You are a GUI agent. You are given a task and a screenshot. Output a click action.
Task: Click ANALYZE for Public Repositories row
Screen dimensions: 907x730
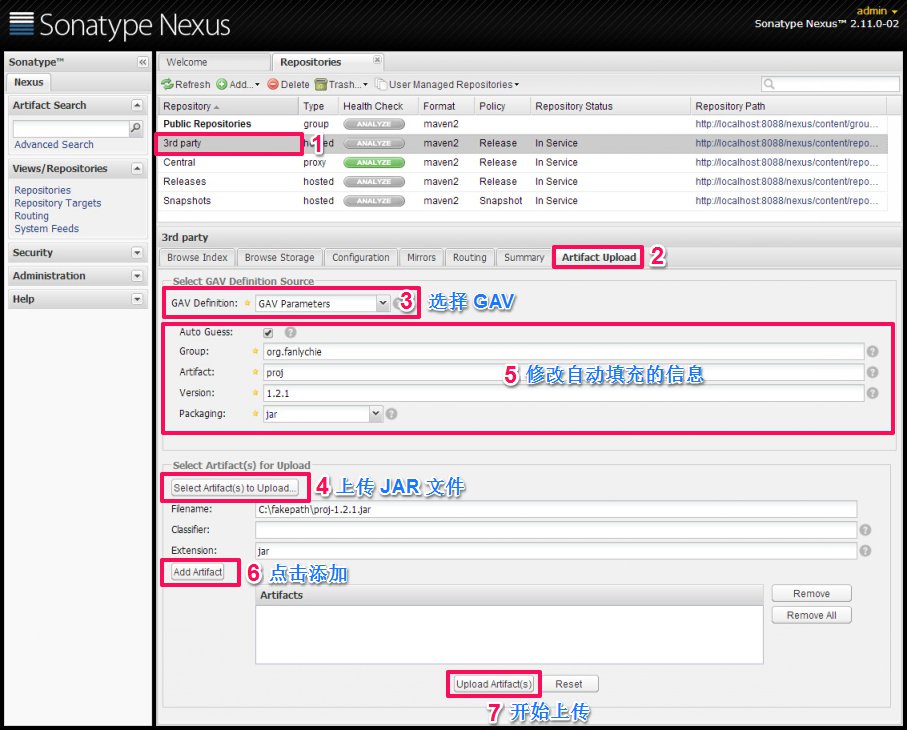point(374,124)
